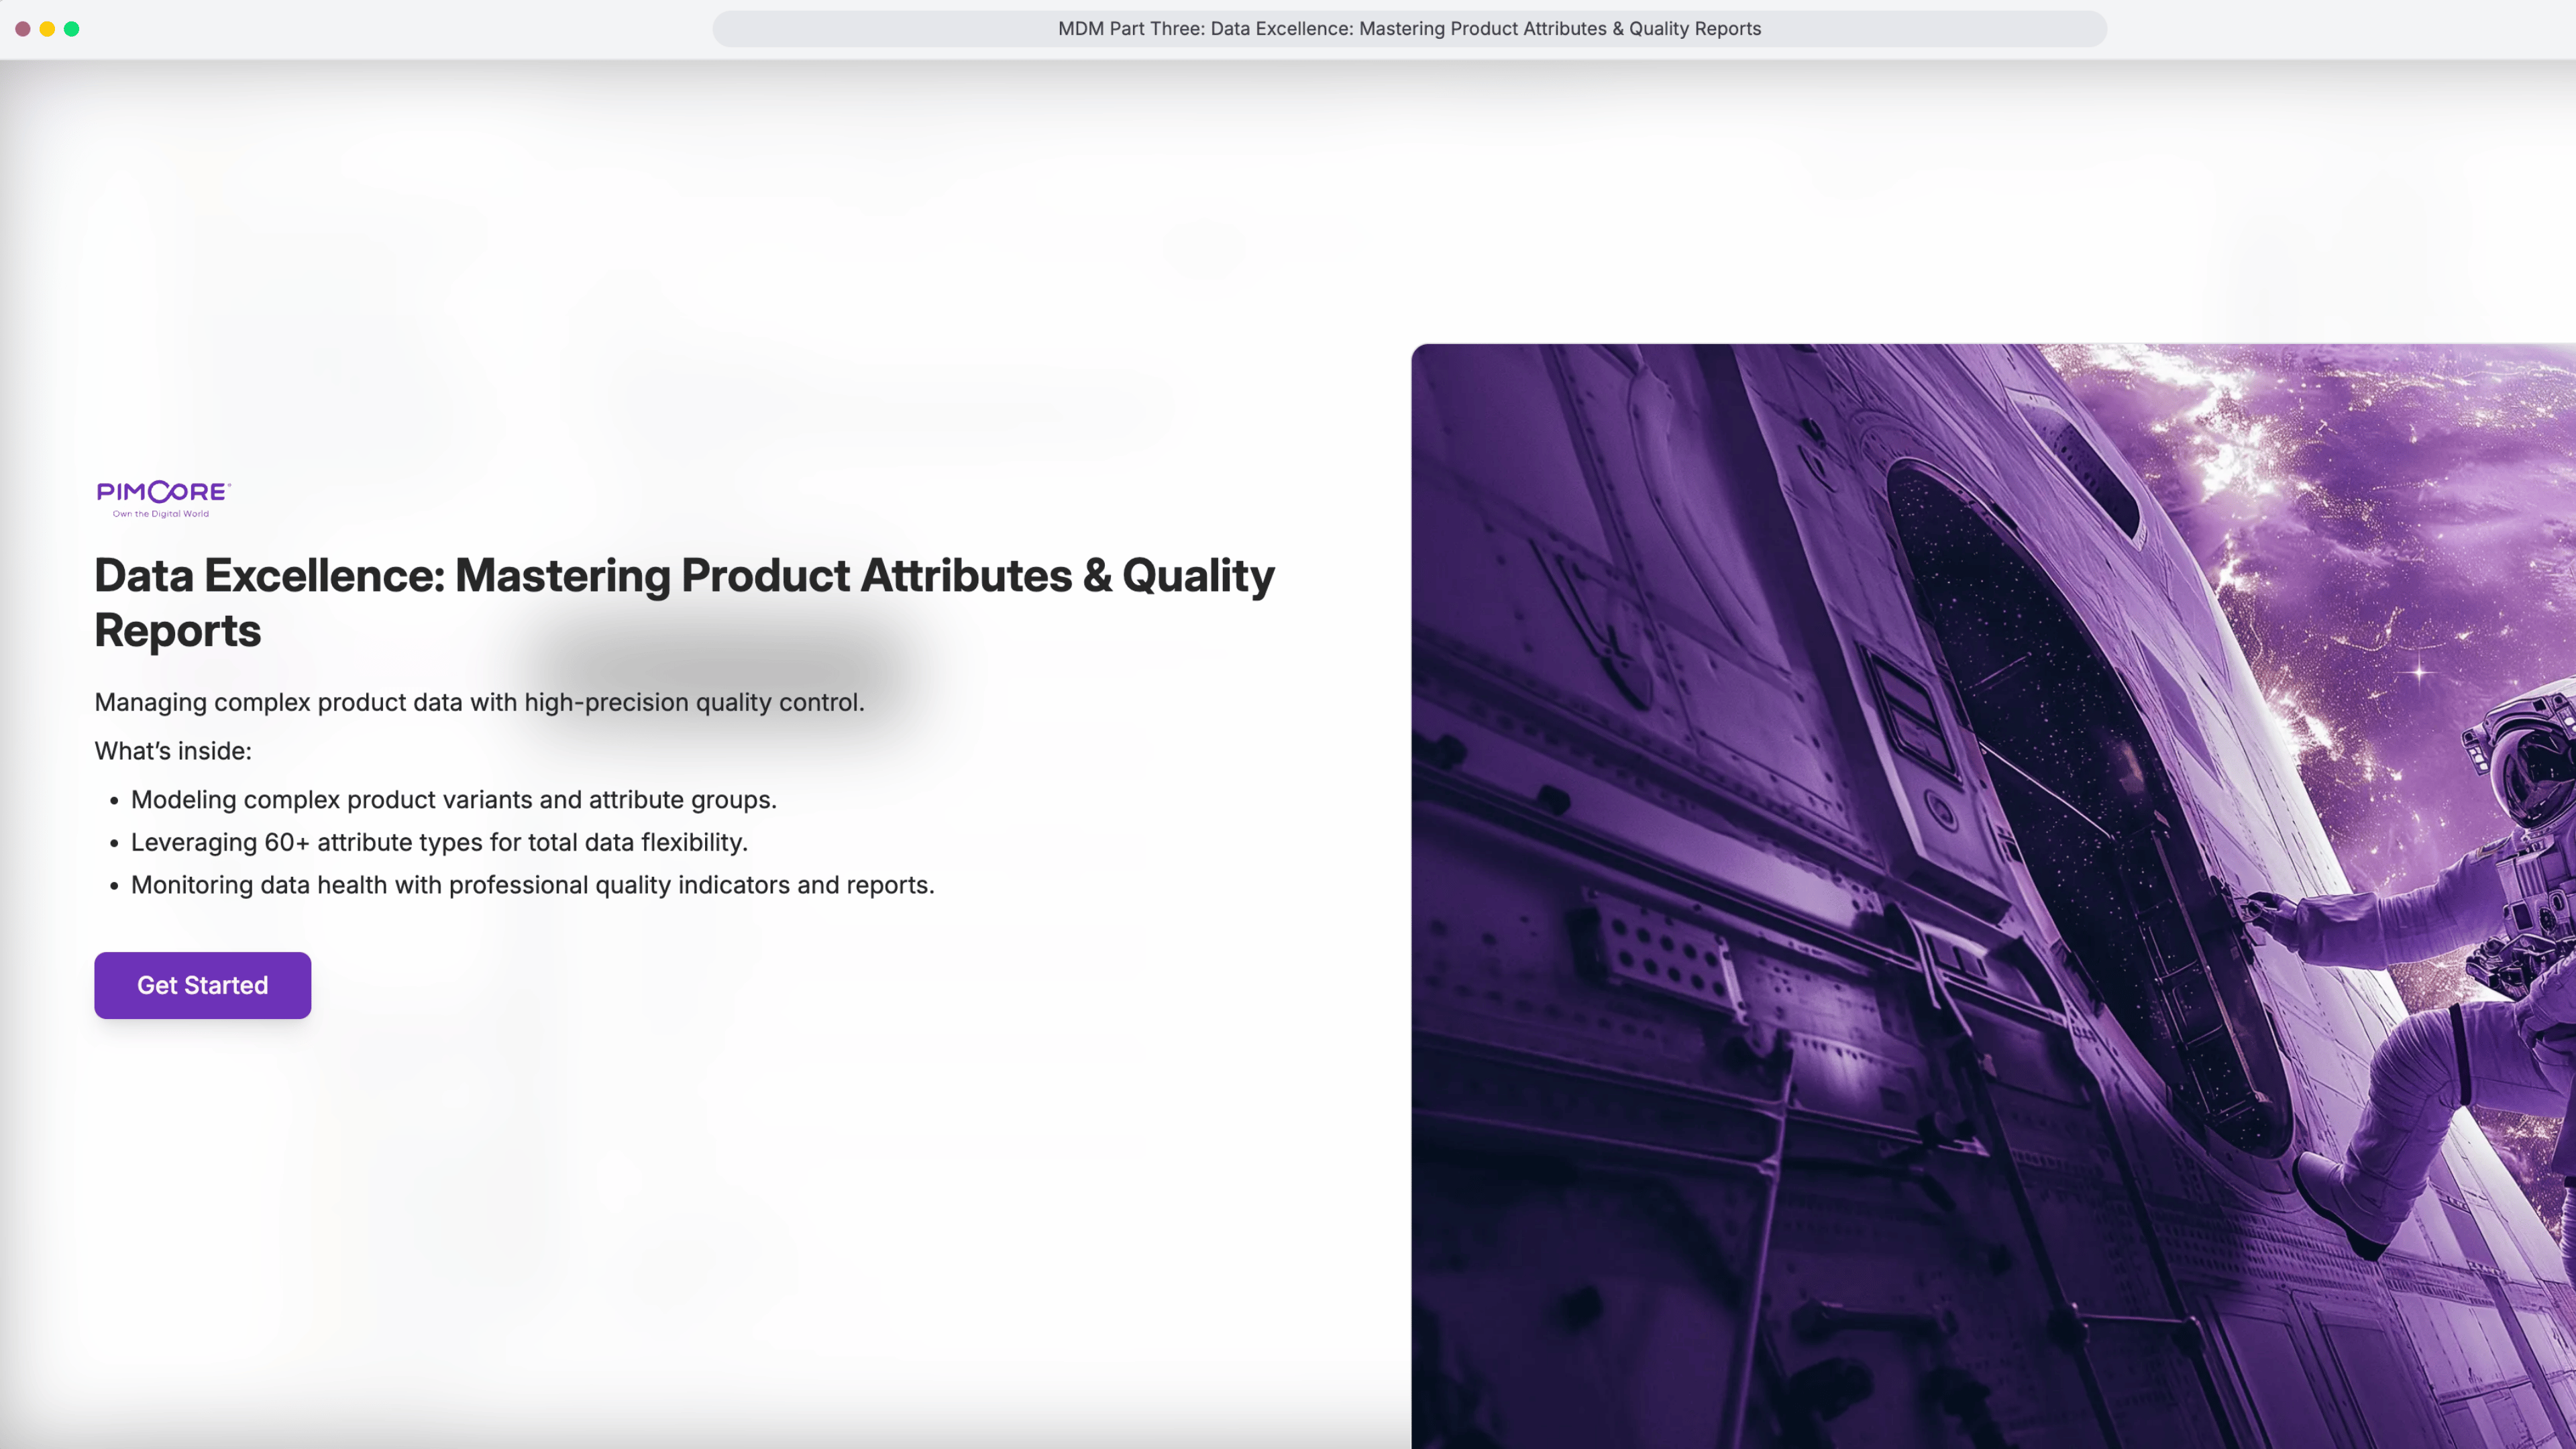The image size is (2576, 1449).
Task: Click the 'Monitoring data health' bullet
Action: point(532,885)
